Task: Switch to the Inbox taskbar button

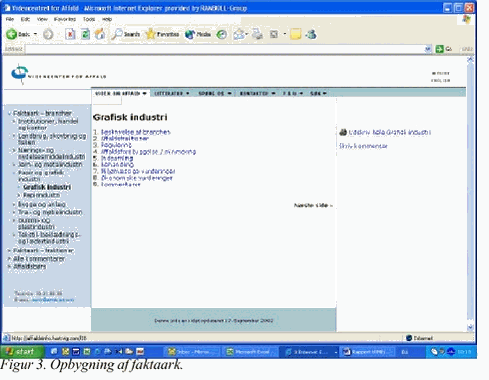Action: click(x=191, y=352)
